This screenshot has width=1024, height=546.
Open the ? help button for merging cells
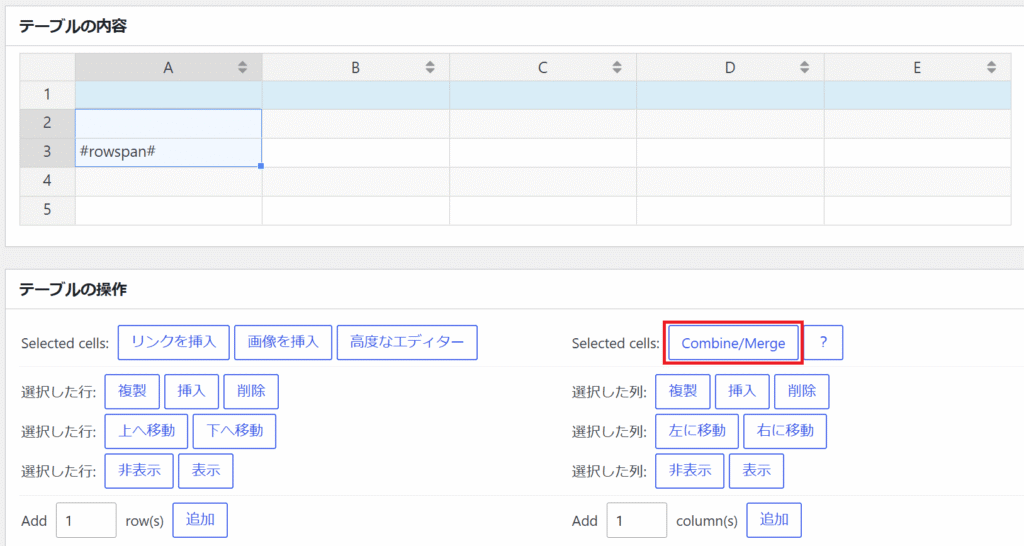pyautogui.click(x=824, y=343)
